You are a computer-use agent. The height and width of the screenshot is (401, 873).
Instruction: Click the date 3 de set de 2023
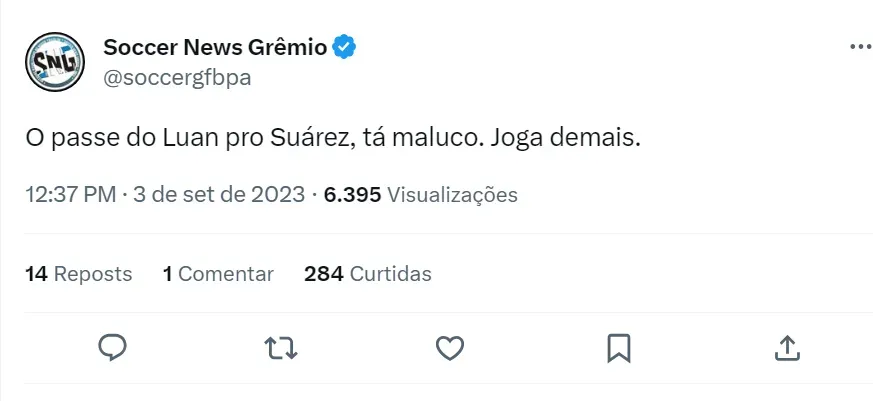pos(219,194)
